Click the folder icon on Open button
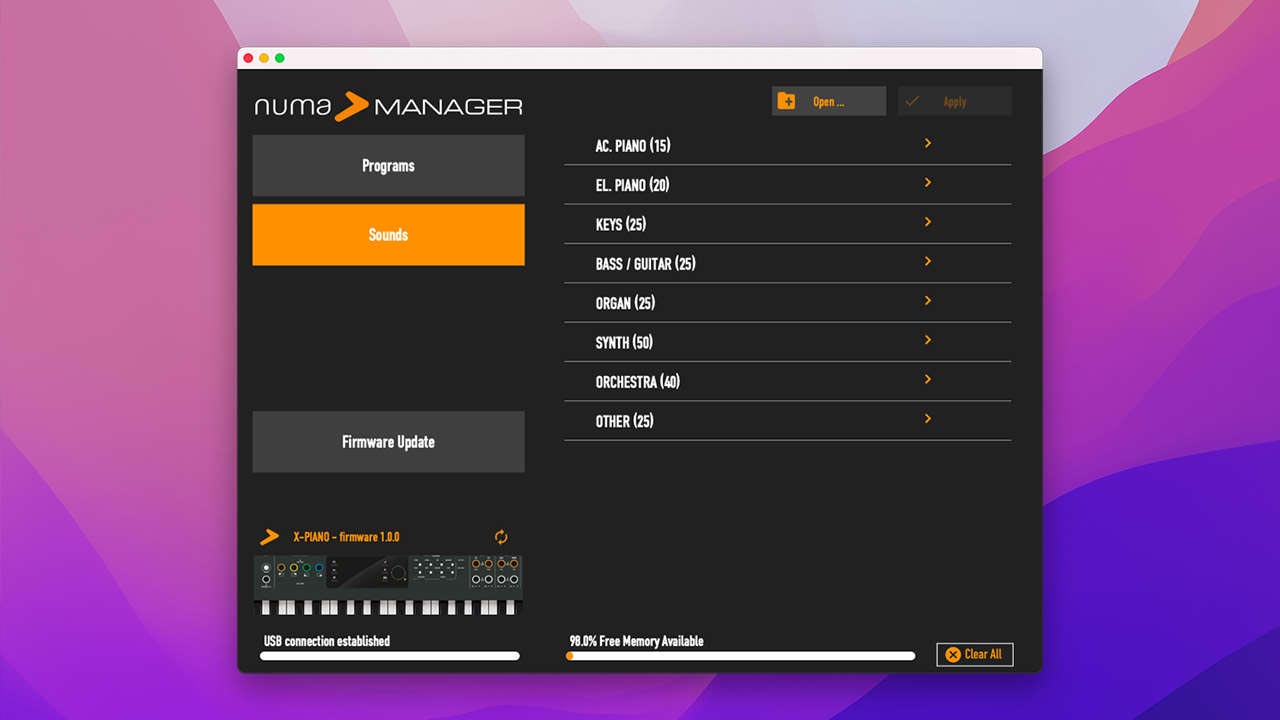Screen dimensions: 1280x720 (787, 101)
